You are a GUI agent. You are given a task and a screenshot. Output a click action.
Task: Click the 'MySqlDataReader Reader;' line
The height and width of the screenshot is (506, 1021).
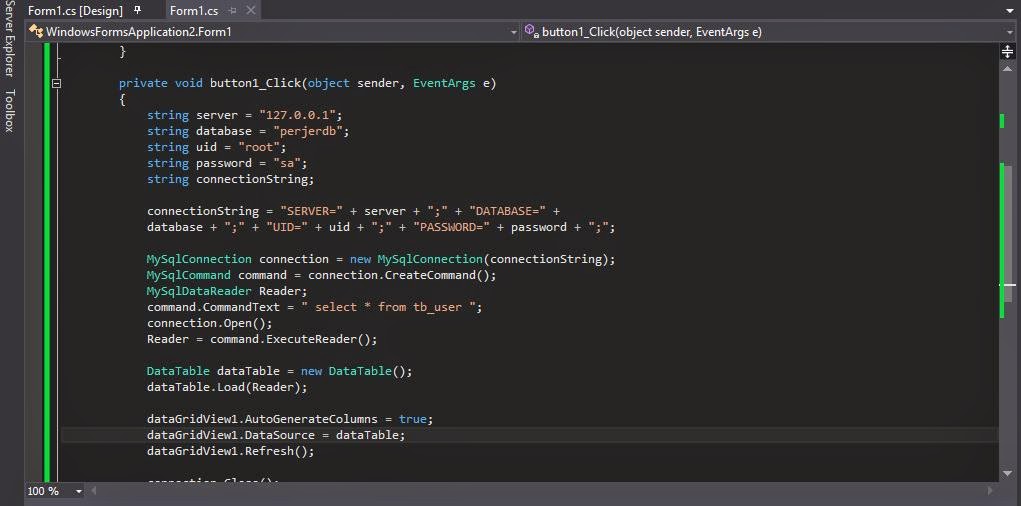(x=227, y=291)
